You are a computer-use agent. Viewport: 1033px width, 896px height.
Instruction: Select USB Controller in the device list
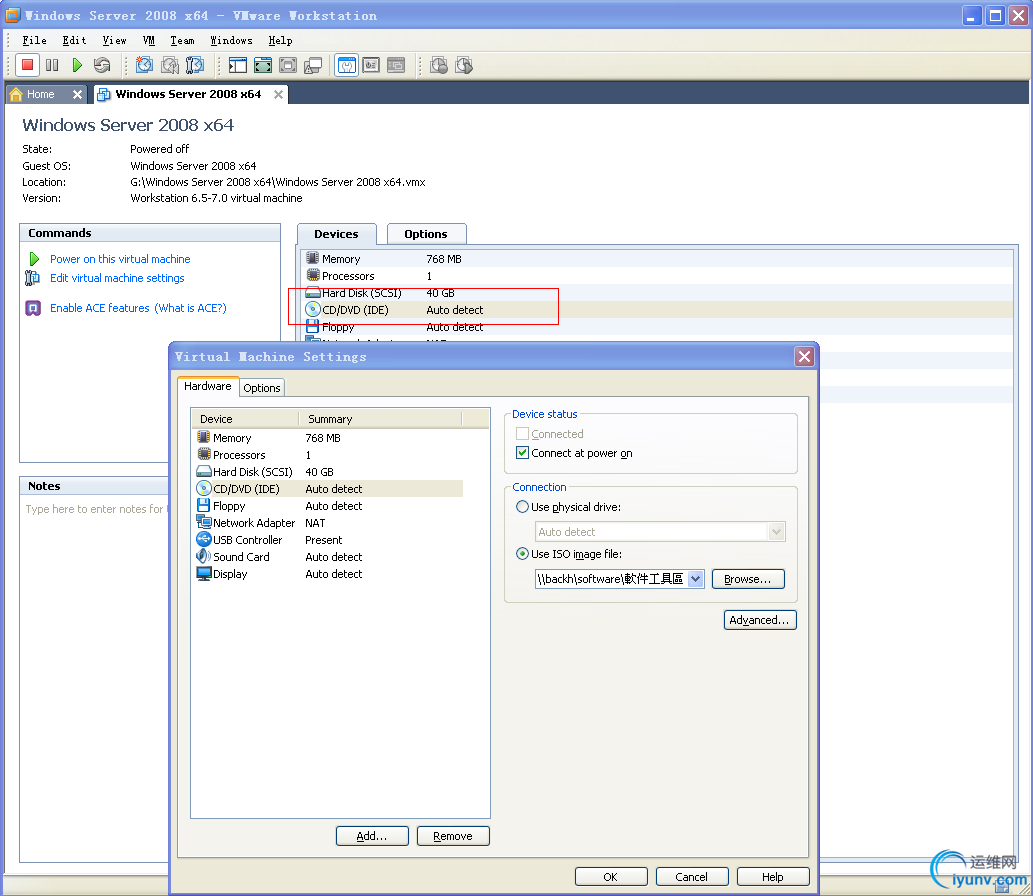coord(329,540)
